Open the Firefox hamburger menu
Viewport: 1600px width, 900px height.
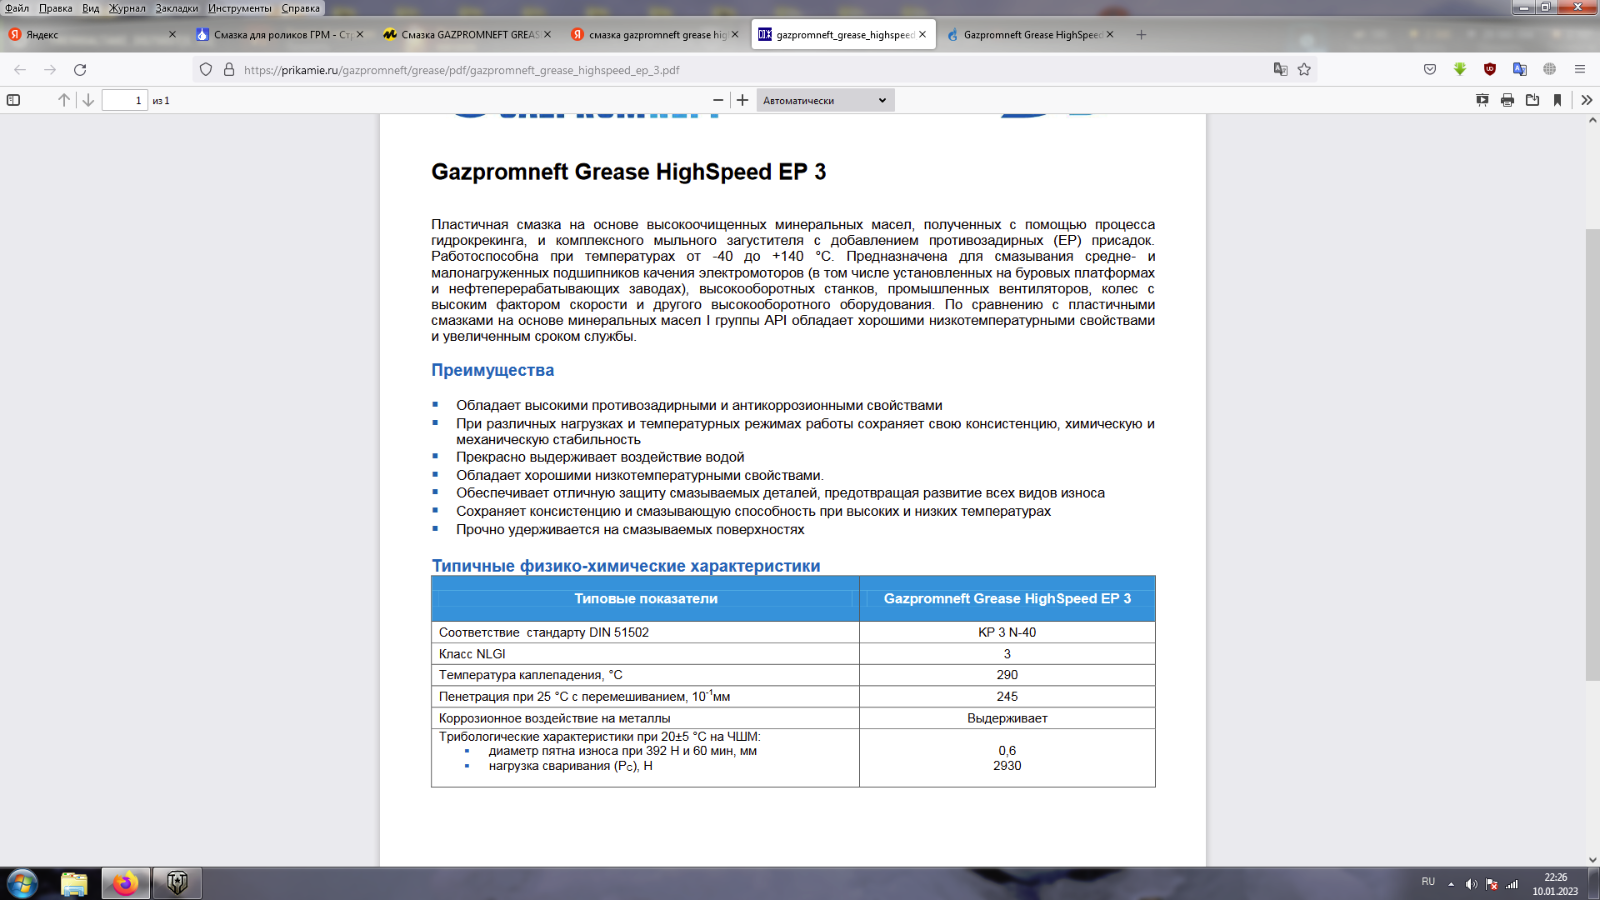click(x=1580, y=70)
